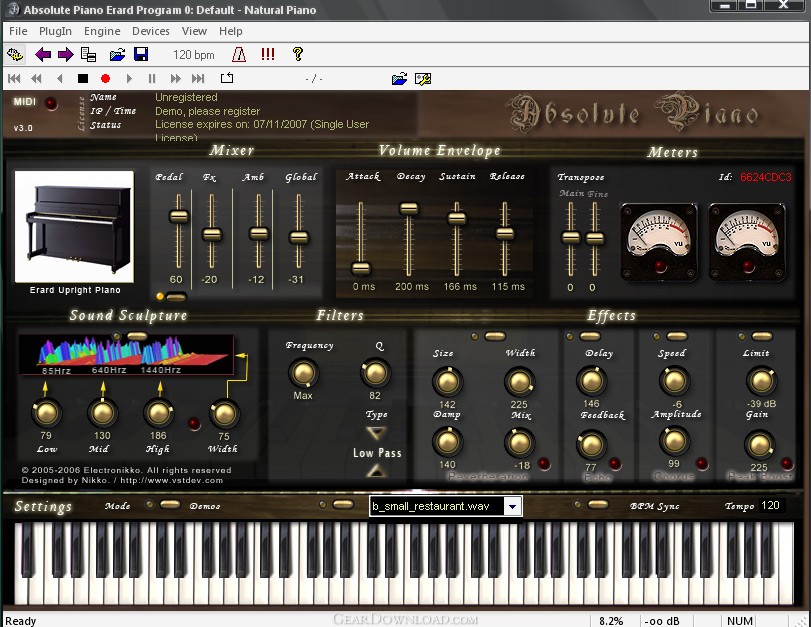811x627 pixels.
Task: Click the sound sculpture spectrum display
Action: (126, 355)
